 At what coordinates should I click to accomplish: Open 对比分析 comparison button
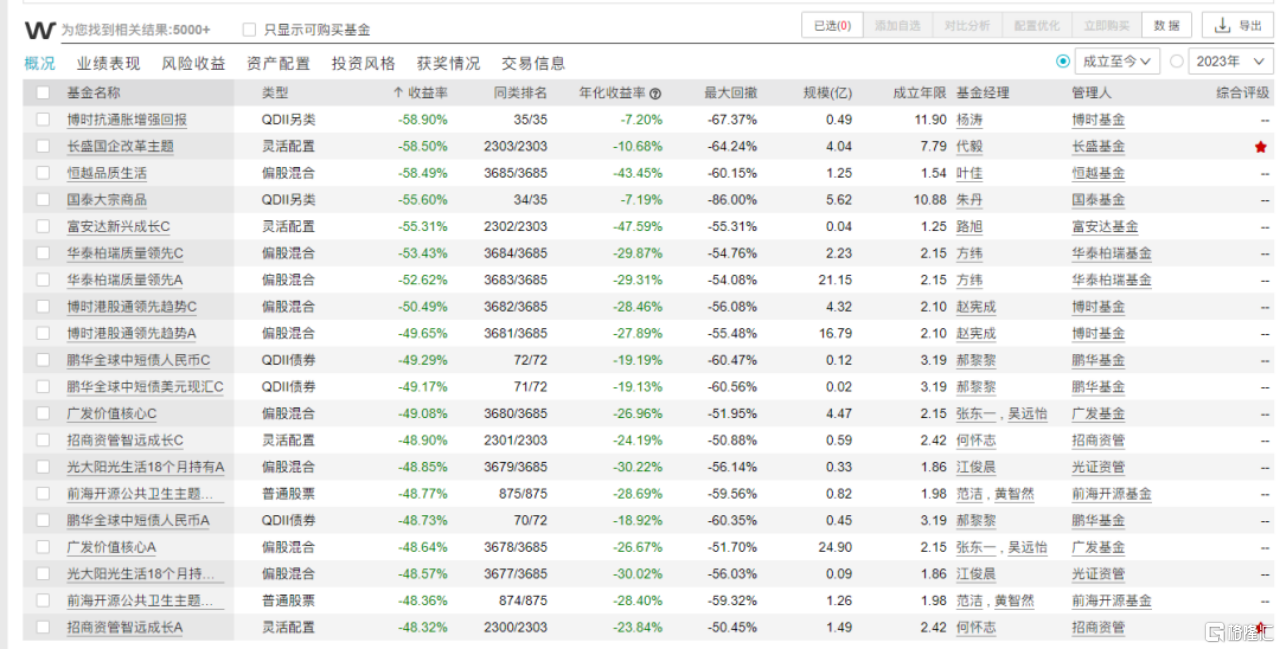pos(967,26)
